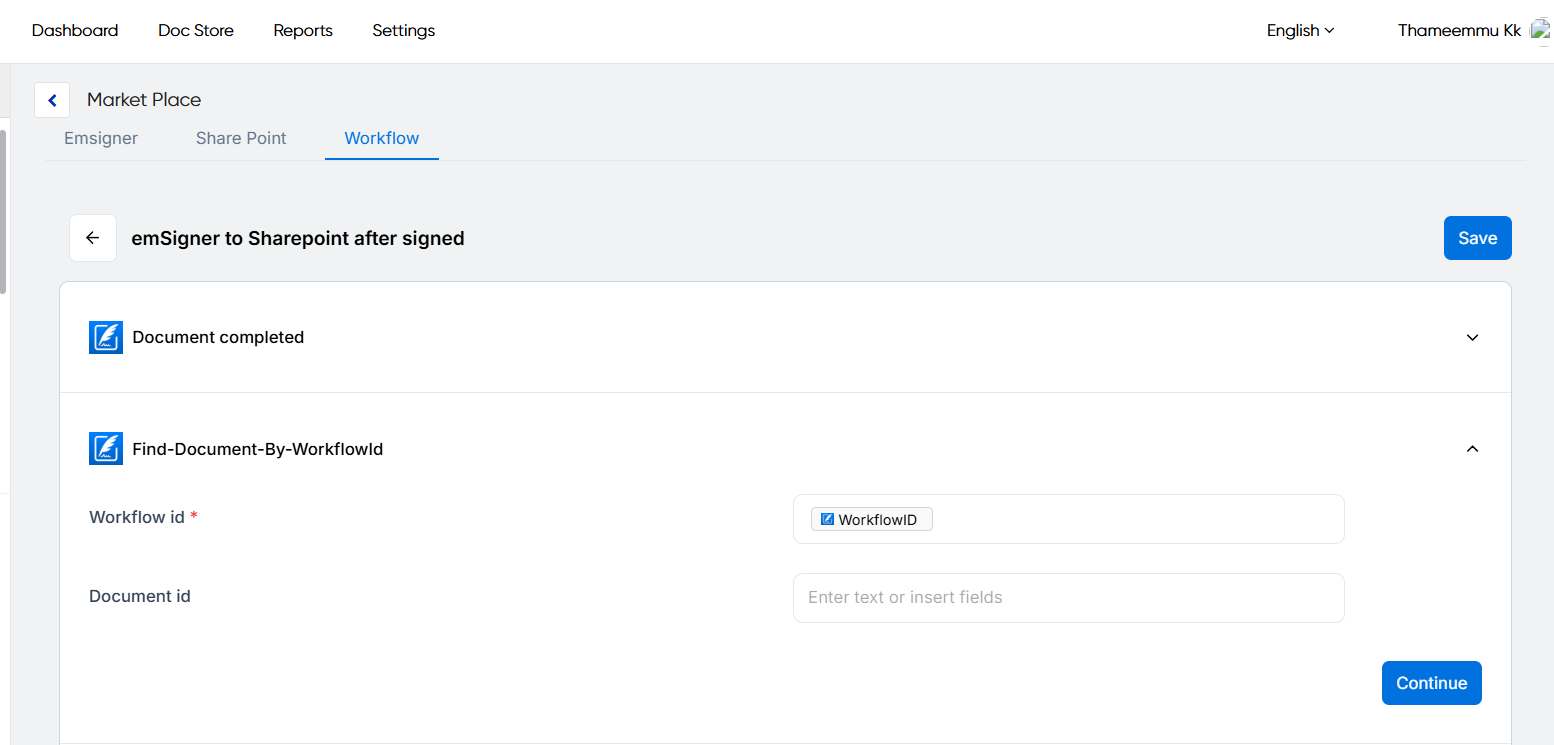Open the Dashboard menu item
Screen dimensions: 1554x745
tap(75, 31)
